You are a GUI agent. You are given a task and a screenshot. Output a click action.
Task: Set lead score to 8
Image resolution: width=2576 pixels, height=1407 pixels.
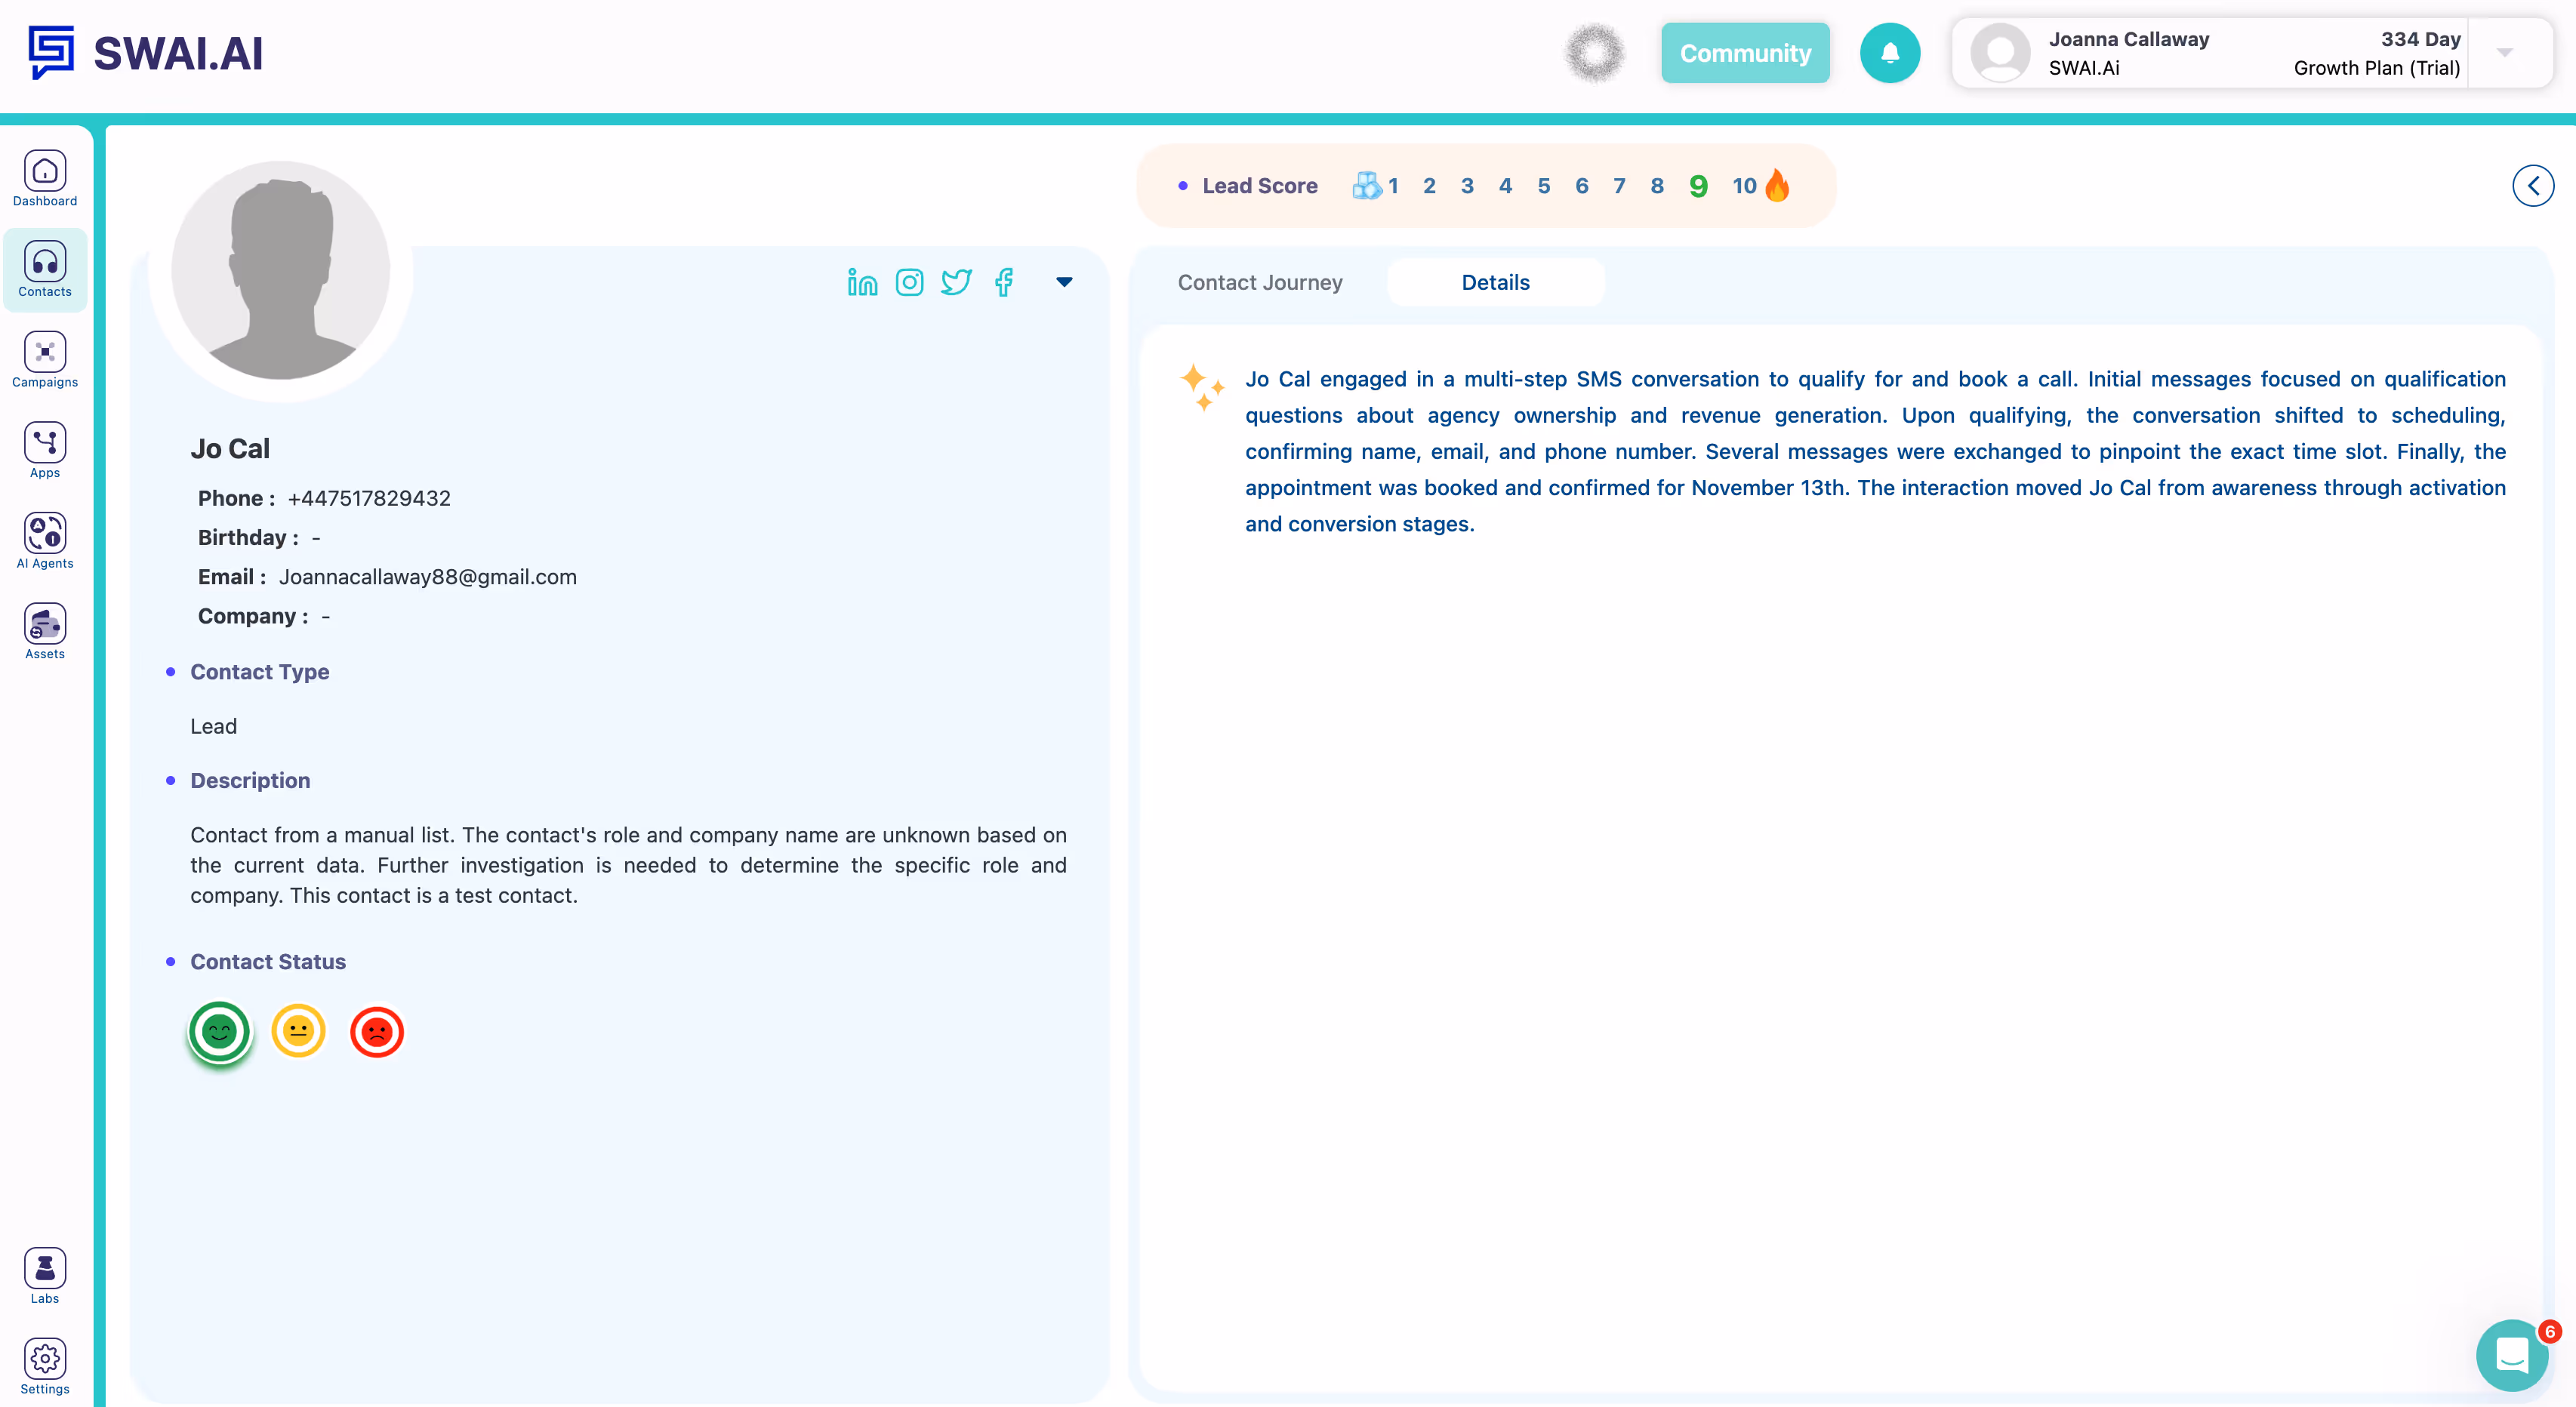coord(1657,186)
